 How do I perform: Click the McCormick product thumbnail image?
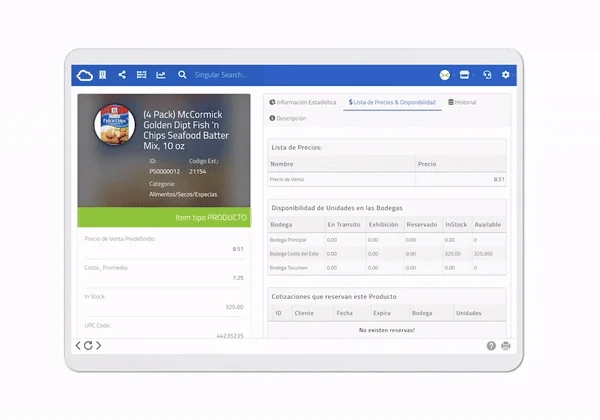click(x=115, y=125)
